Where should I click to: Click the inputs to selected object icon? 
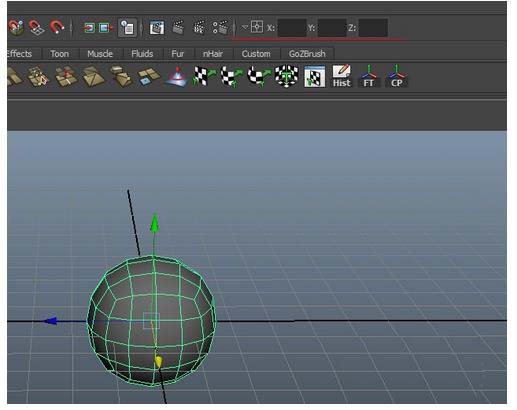89,28
